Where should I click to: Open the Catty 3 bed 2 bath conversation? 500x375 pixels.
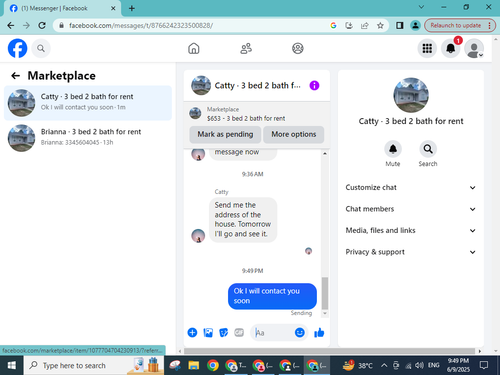pos(88,103)
